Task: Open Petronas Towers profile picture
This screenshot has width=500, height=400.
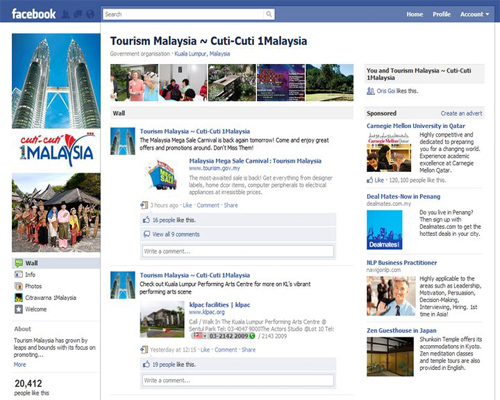Action: pyautogui.click(x=56, y=81)
